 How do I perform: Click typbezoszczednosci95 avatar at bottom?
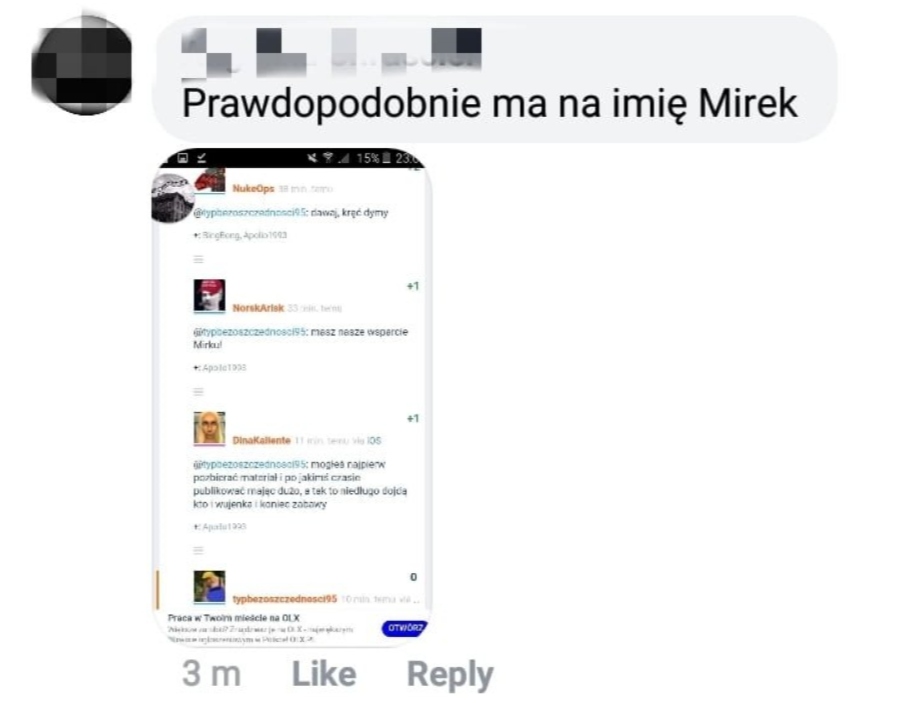point(209,587)
